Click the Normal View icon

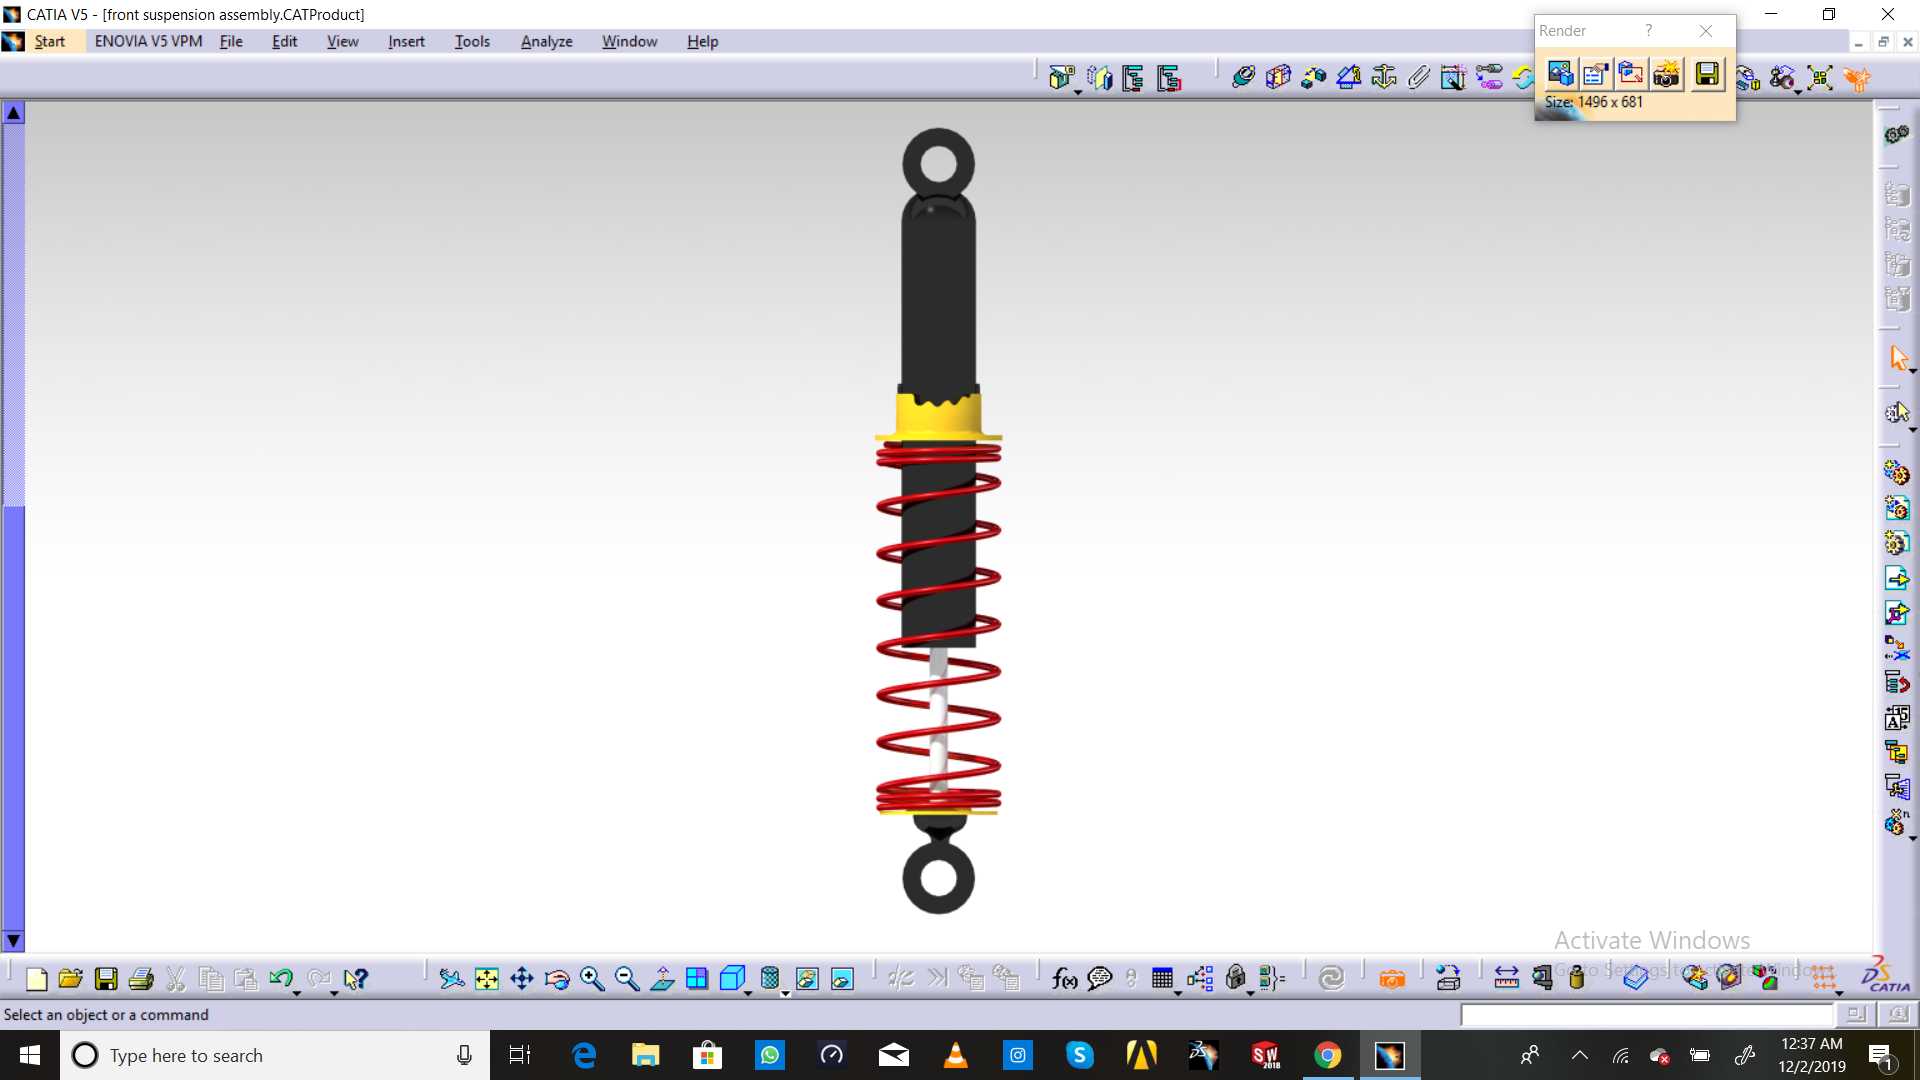point(662,979)
